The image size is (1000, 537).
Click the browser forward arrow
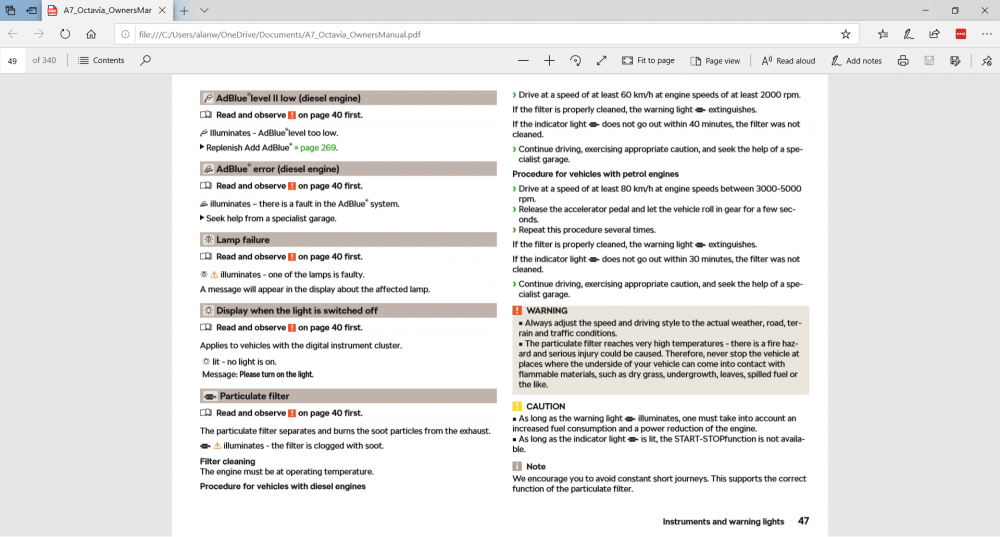coord(39,34)
